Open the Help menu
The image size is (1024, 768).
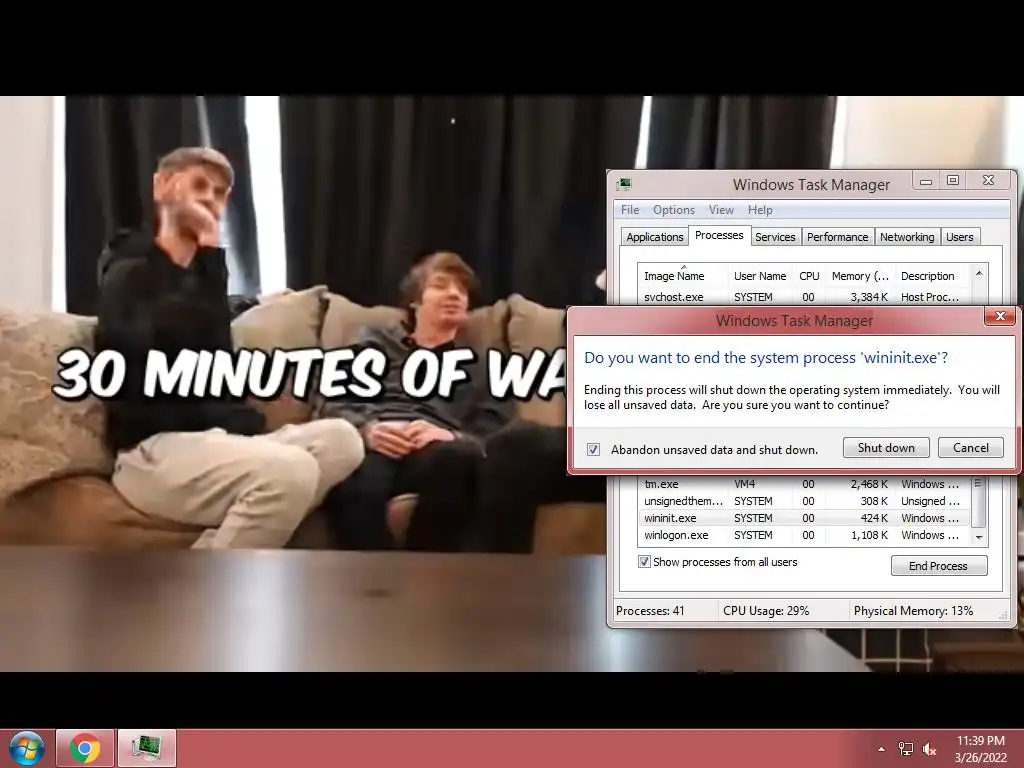tap(760, 210)
